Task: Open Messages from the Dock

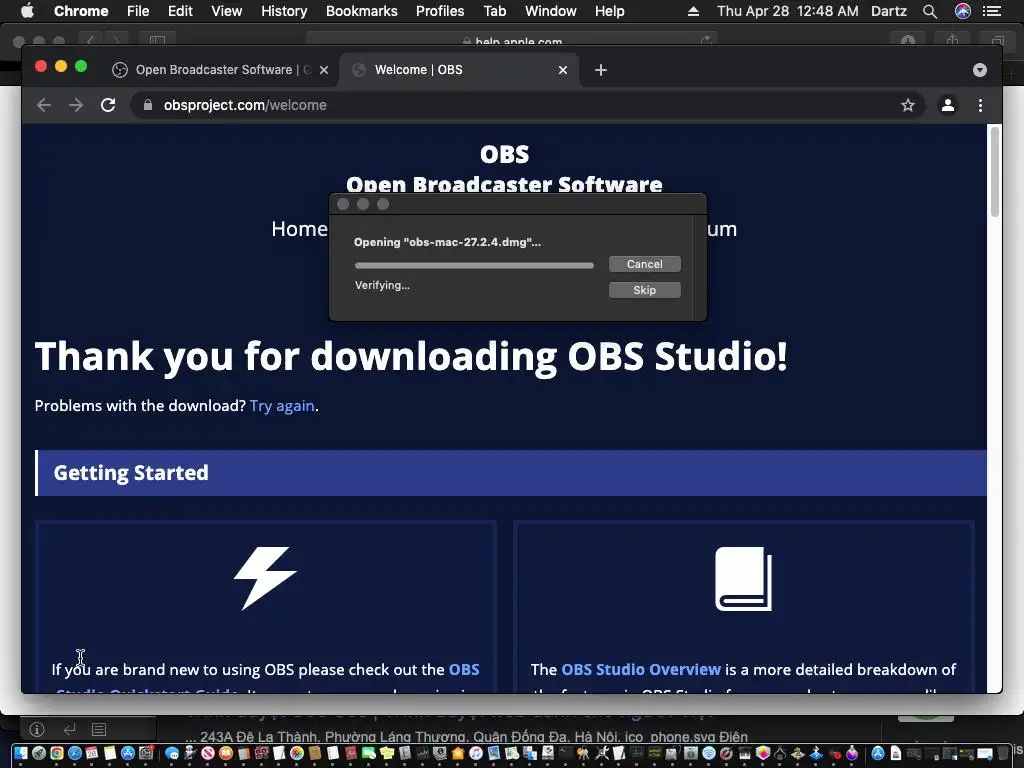Action: point(172,753)
